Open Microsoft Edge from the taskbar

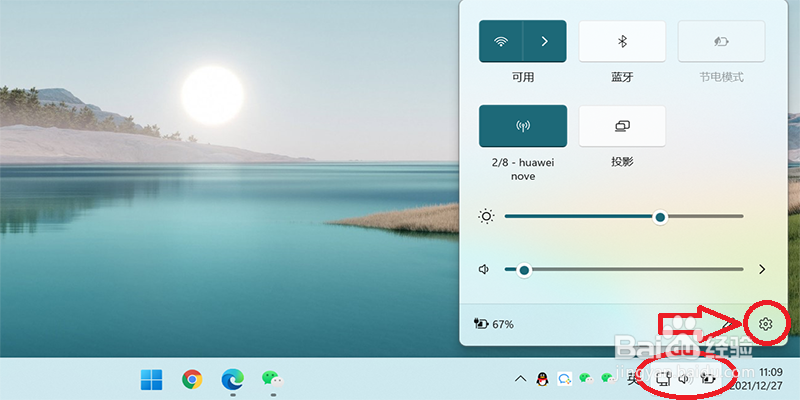pyautogui.click(x=232, y=379)
